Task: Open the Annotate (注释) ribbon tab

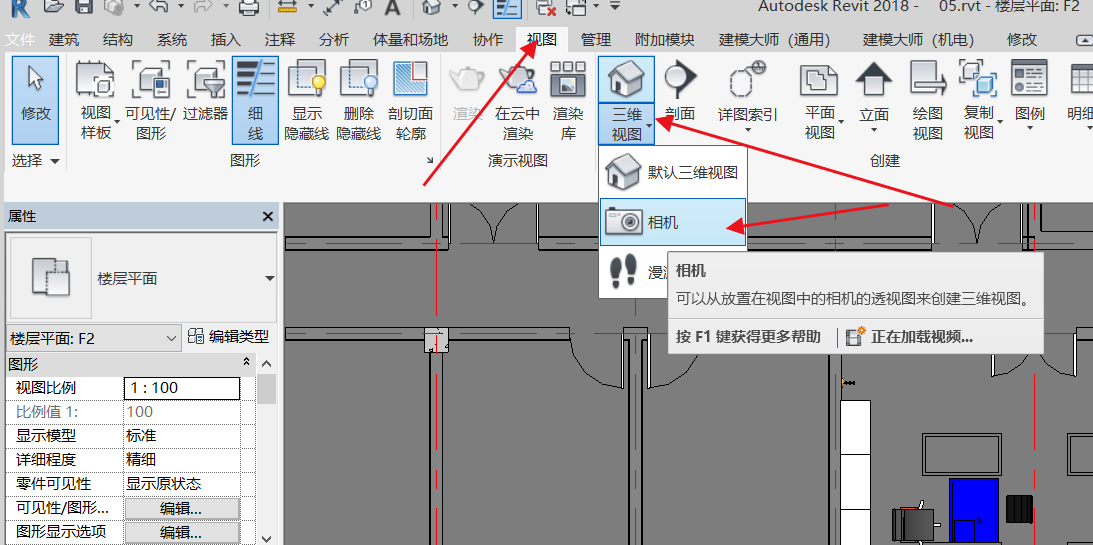Action: (x=280, y=40)
